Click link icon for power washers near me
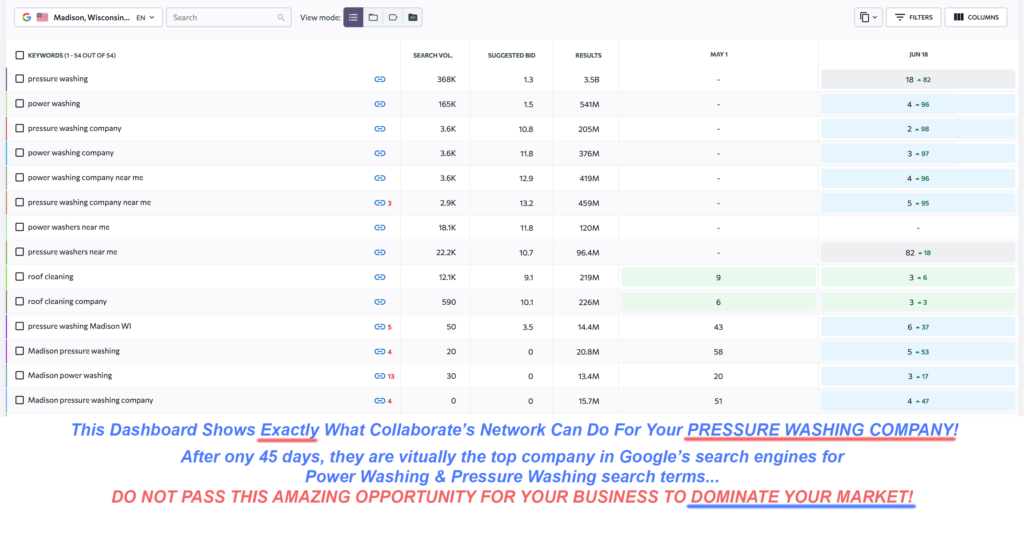The image size is (1024, 534). pos(380,227)
